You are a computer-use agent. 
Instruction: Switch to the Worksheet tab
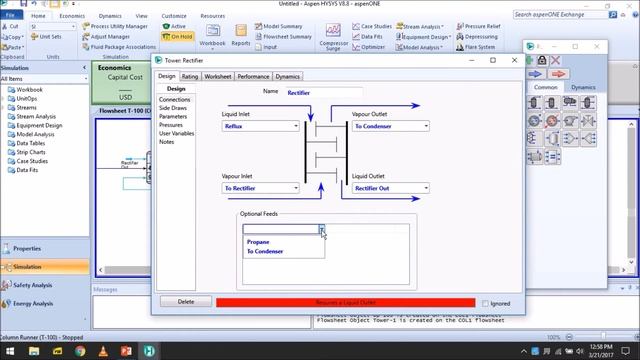(x=218, y=76)
